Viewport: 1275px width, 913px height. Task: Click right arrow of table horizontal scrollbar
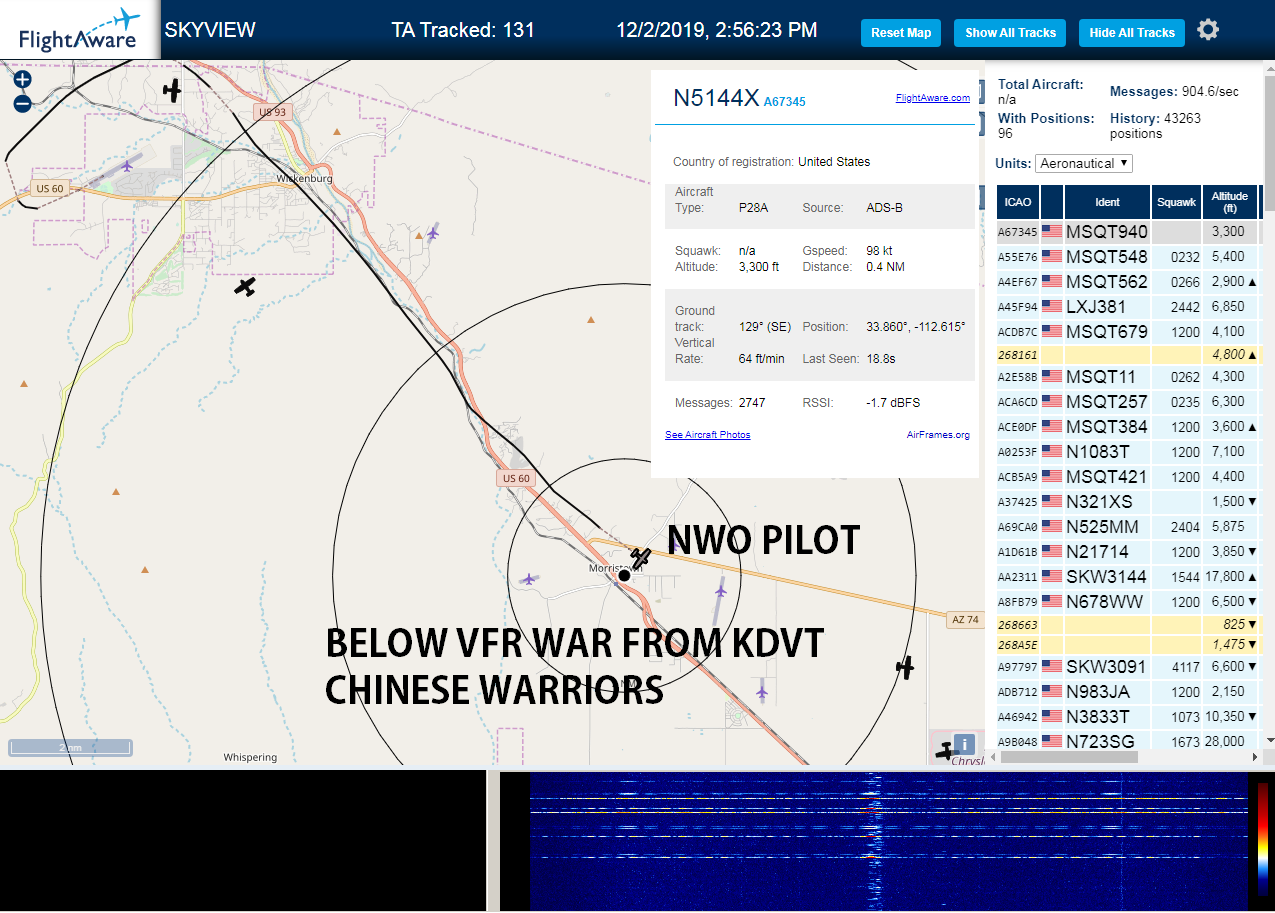1255,757
